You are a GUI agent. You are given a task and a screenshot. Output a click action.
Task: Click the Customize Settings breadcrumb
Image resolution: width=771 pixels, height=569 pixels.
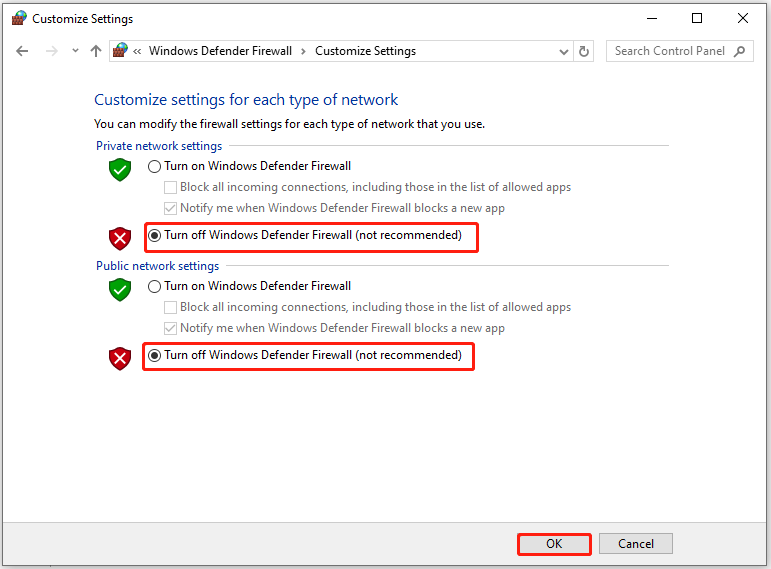[x=365, y=51]
